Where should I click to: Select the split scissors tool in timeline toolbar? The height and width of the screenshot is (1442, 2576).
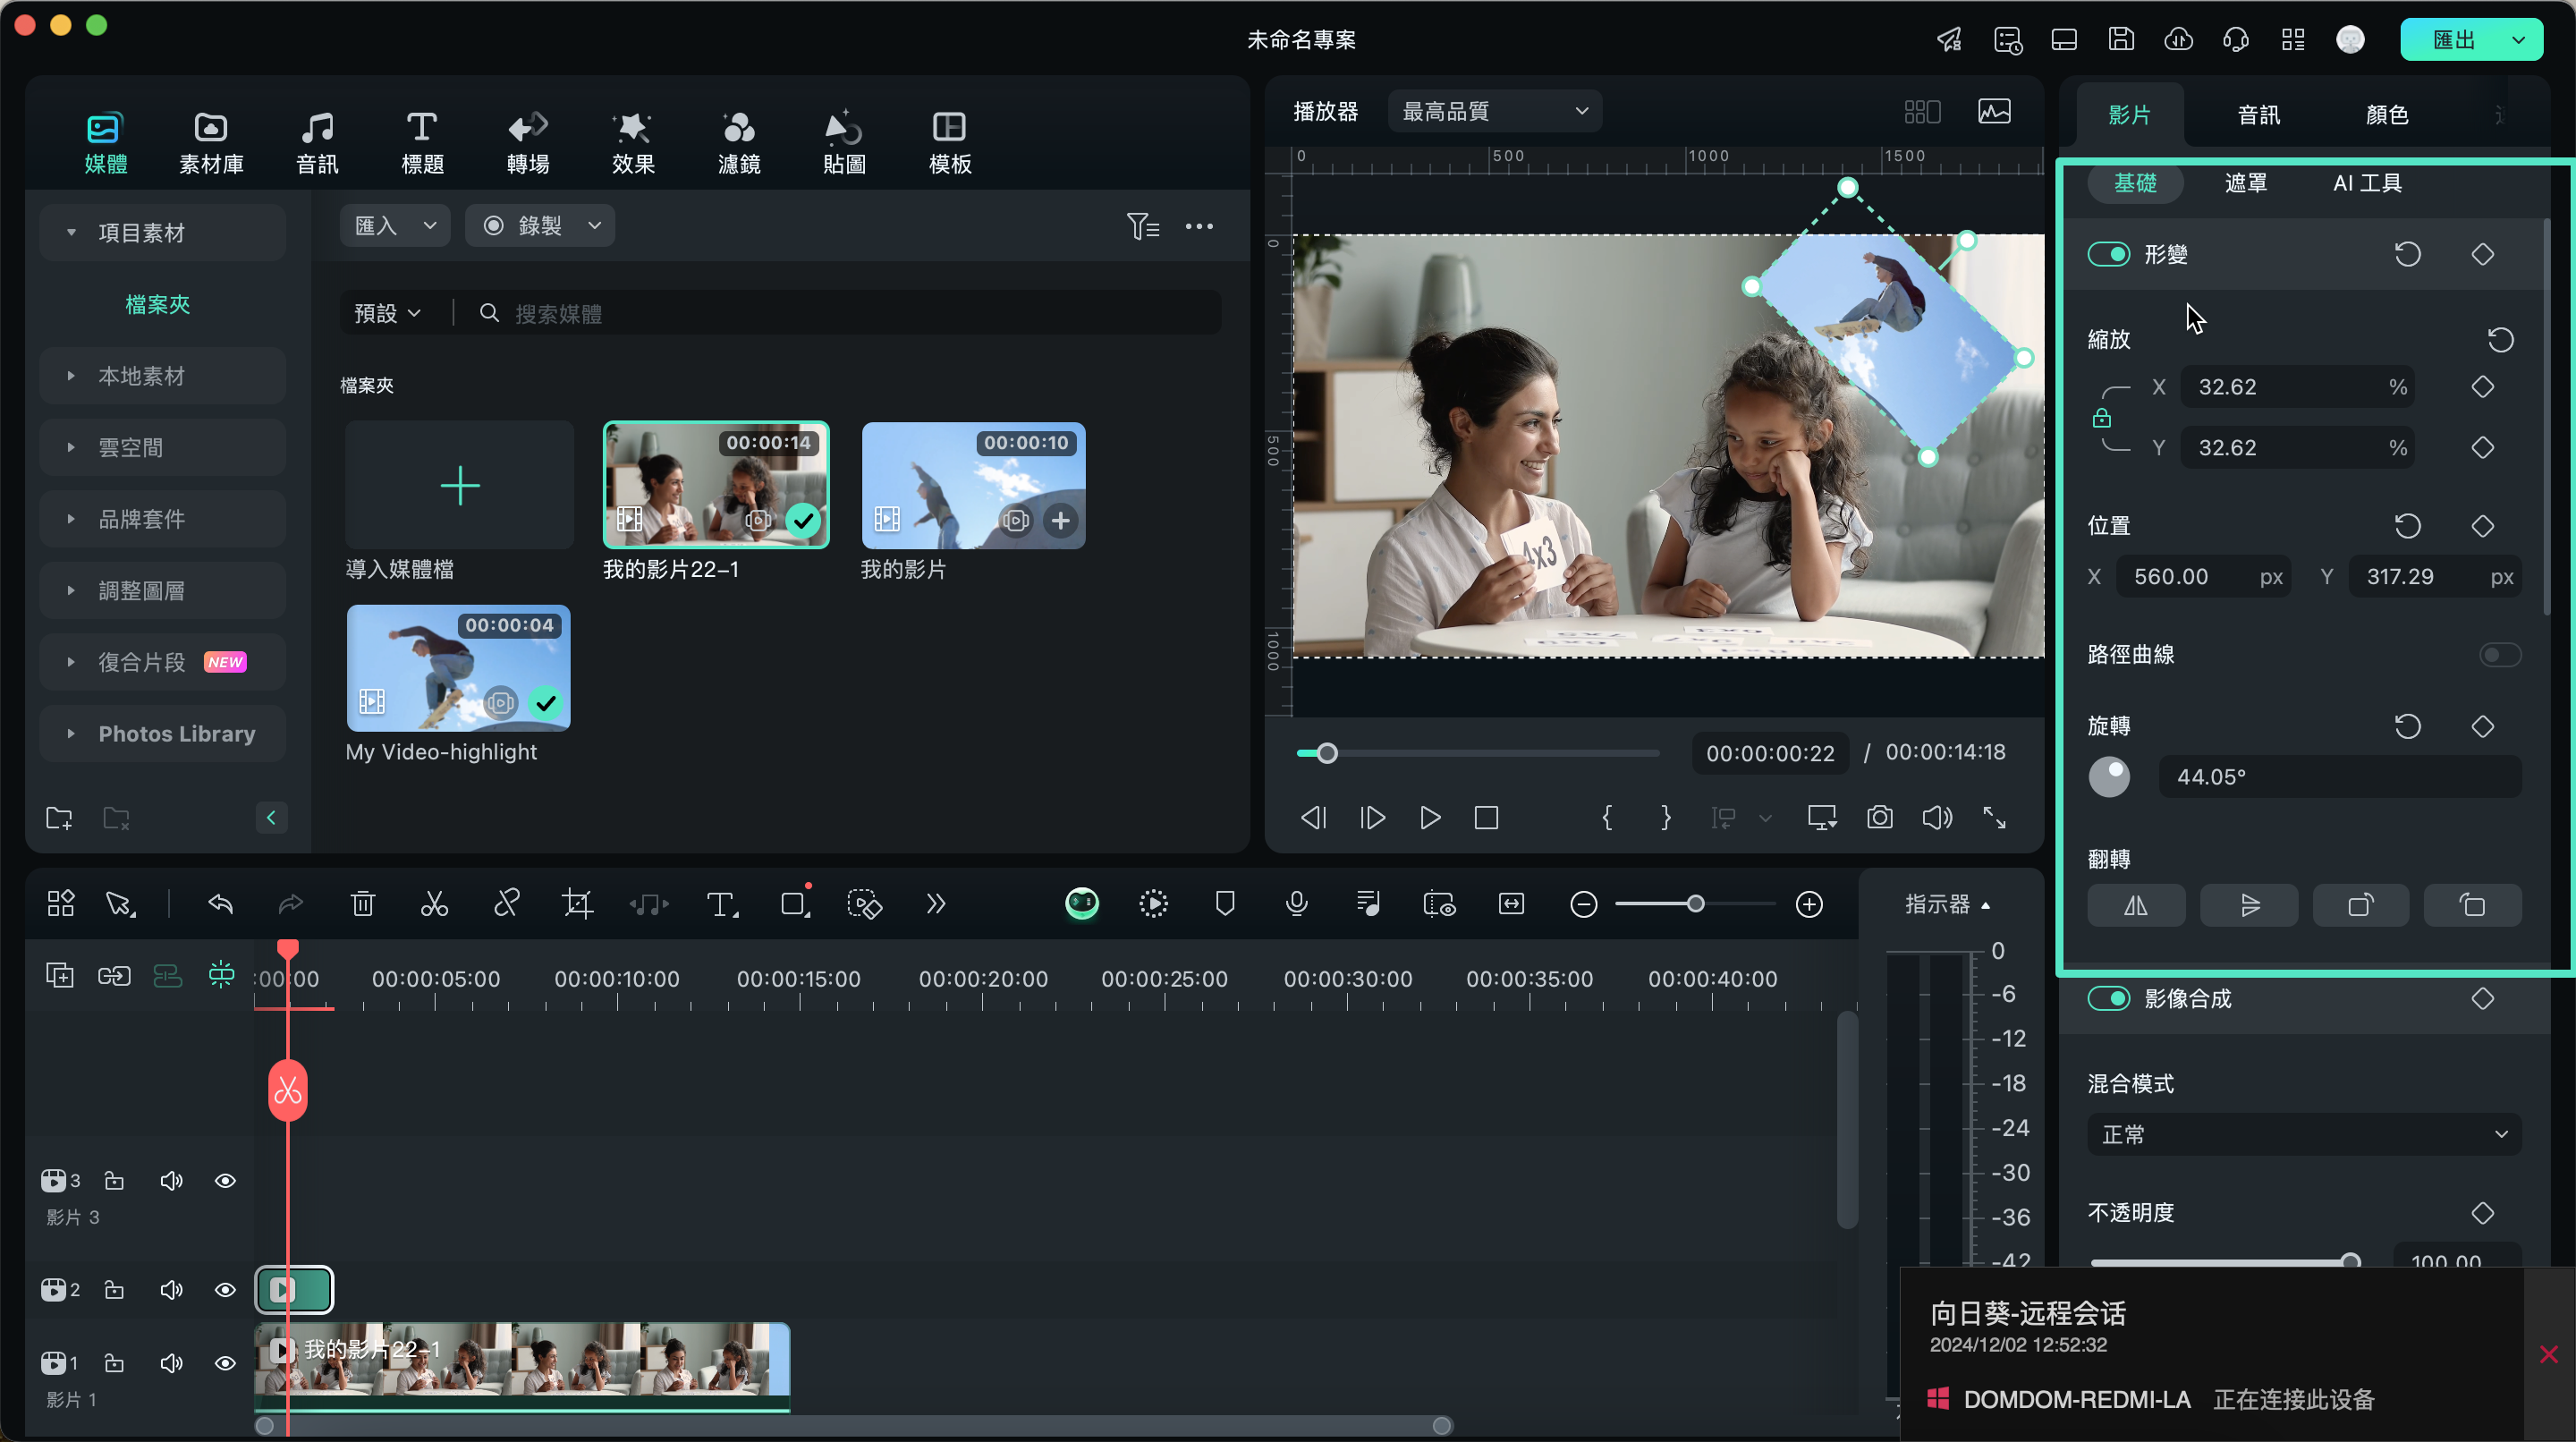(x=434, y=904)
